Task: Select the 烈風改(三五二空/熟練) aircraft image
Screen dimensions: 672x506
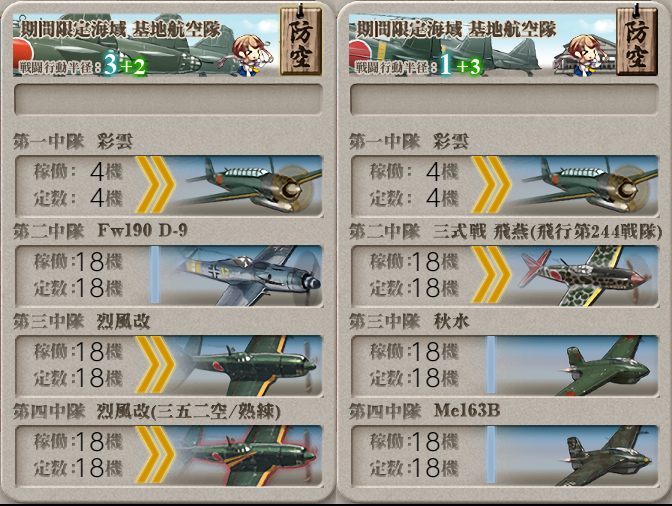Action: point(249,455)
